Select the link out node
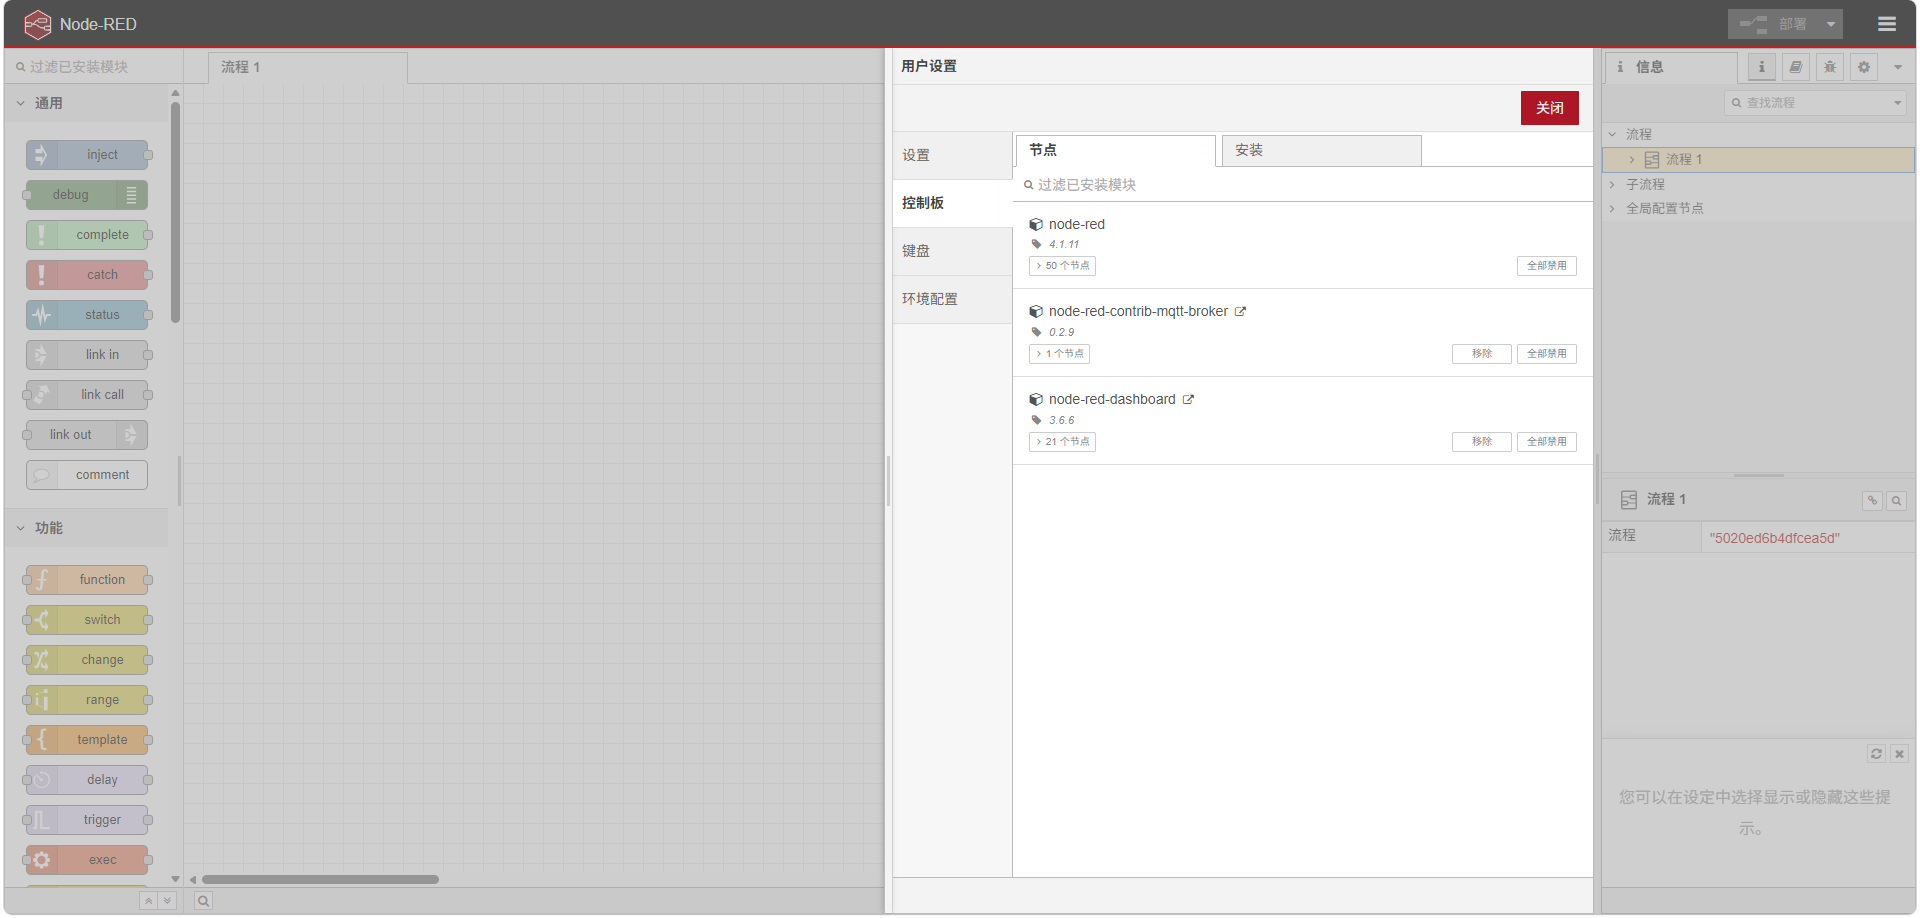 [87, 435]
